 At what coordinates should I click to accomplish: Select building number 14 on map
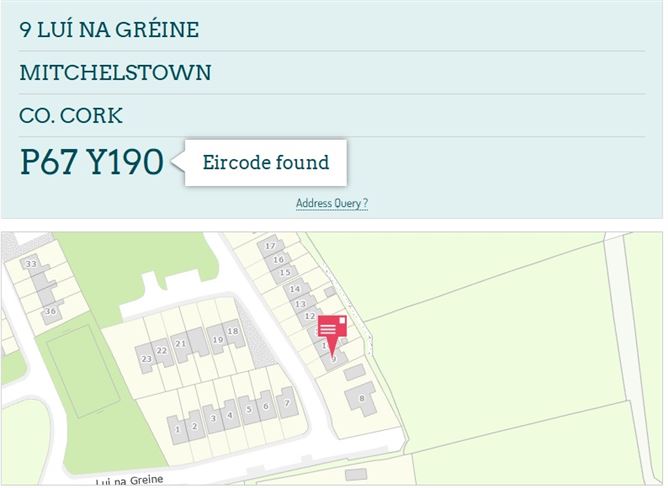coord(295,289)
